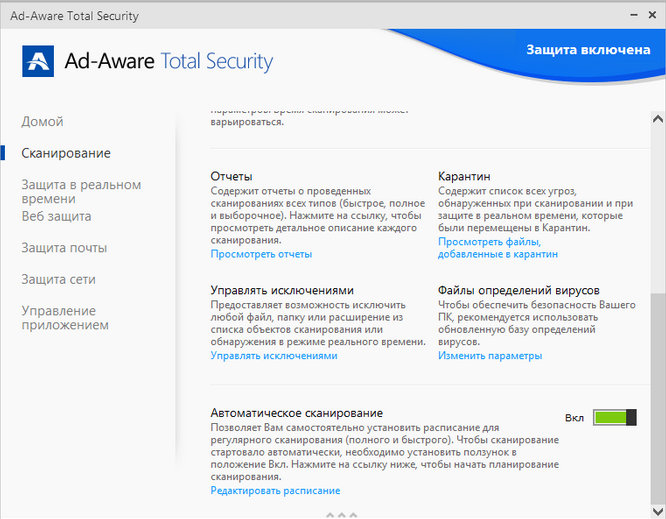Click the Карантин heading
Viewport: 666px width, 519px height.
coord(464,176)
